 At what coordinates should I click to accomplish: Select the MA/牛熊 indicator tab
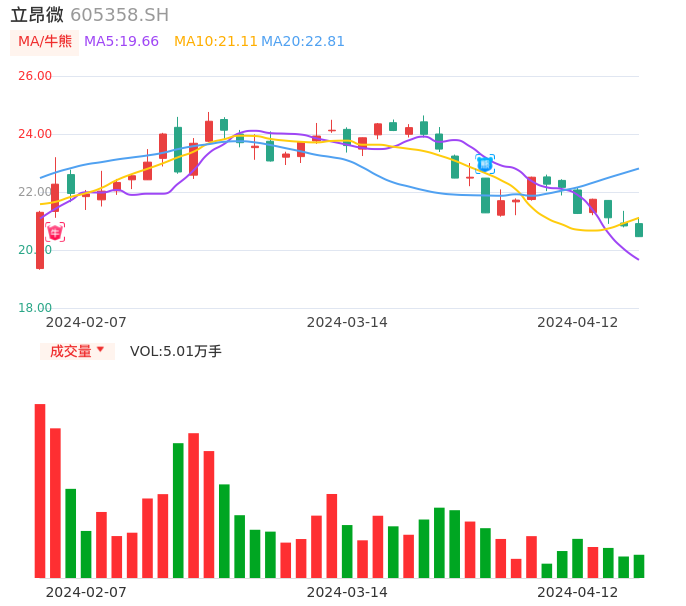click(45, 42)
